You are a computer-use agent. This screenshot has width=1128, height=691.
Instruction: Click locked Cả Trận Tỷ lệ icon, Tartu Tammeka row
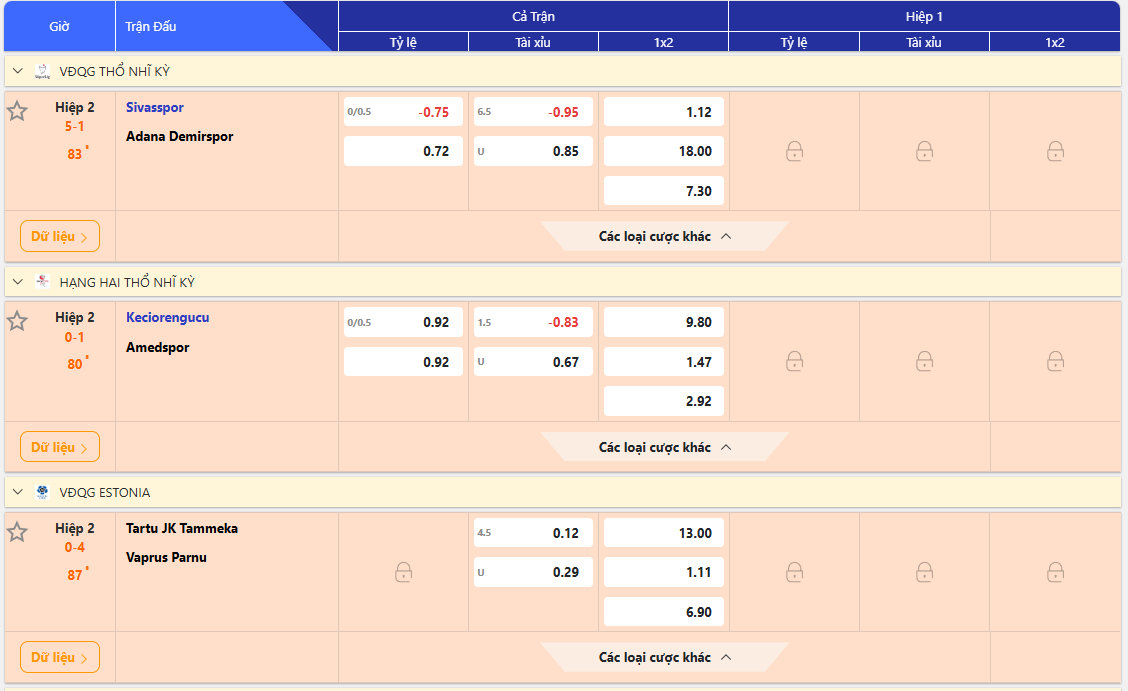(404, 572)
